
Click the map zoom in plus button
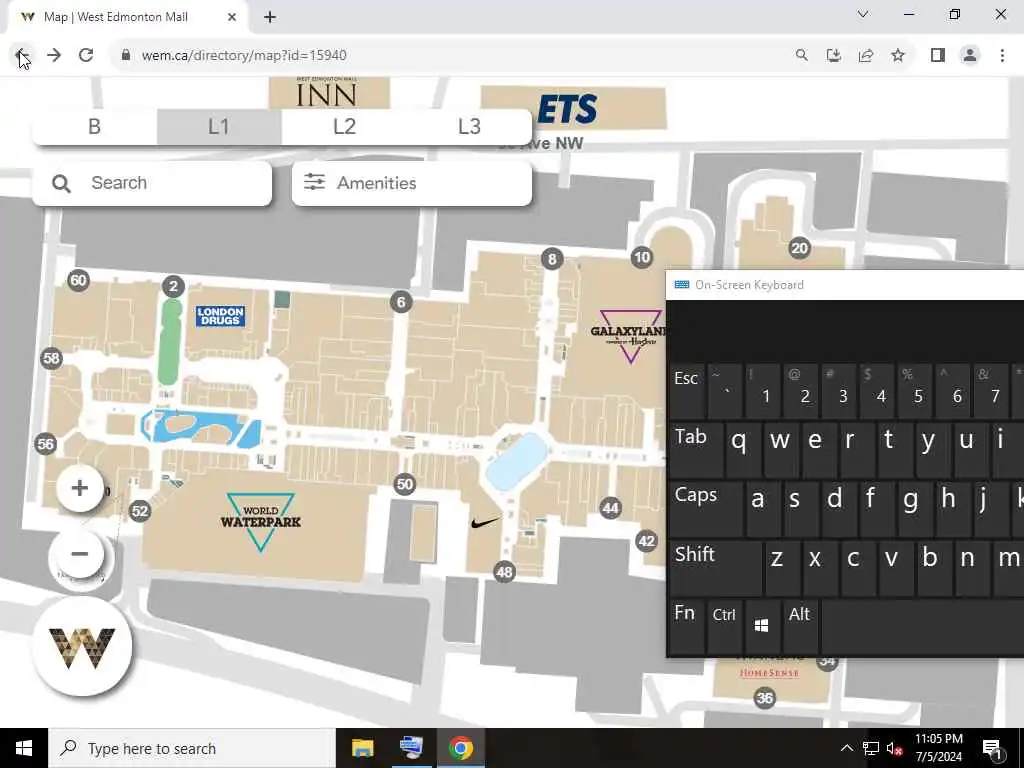tap(80, 488)
